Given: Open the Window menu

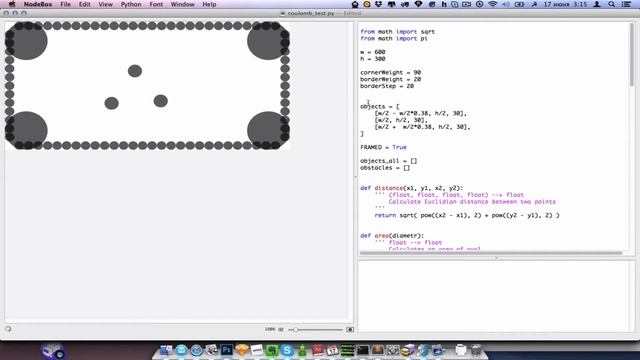Looking at the screenshot, I should 182,4.
